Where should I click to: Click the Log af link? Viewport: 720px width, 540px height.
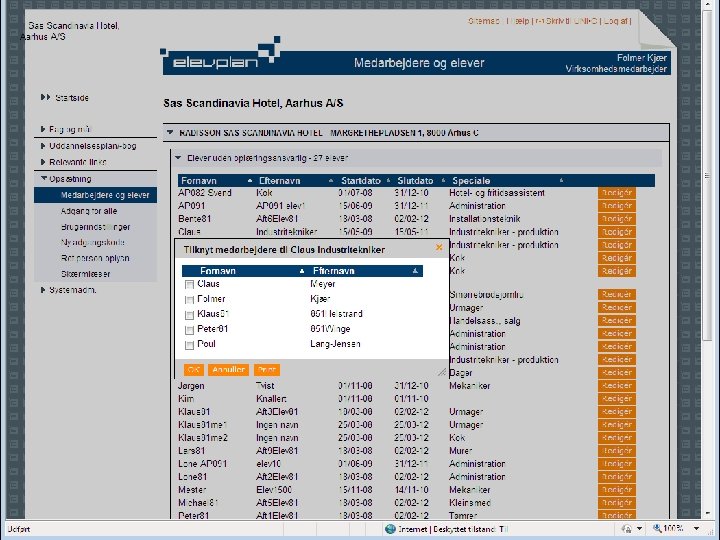(616, 21)
